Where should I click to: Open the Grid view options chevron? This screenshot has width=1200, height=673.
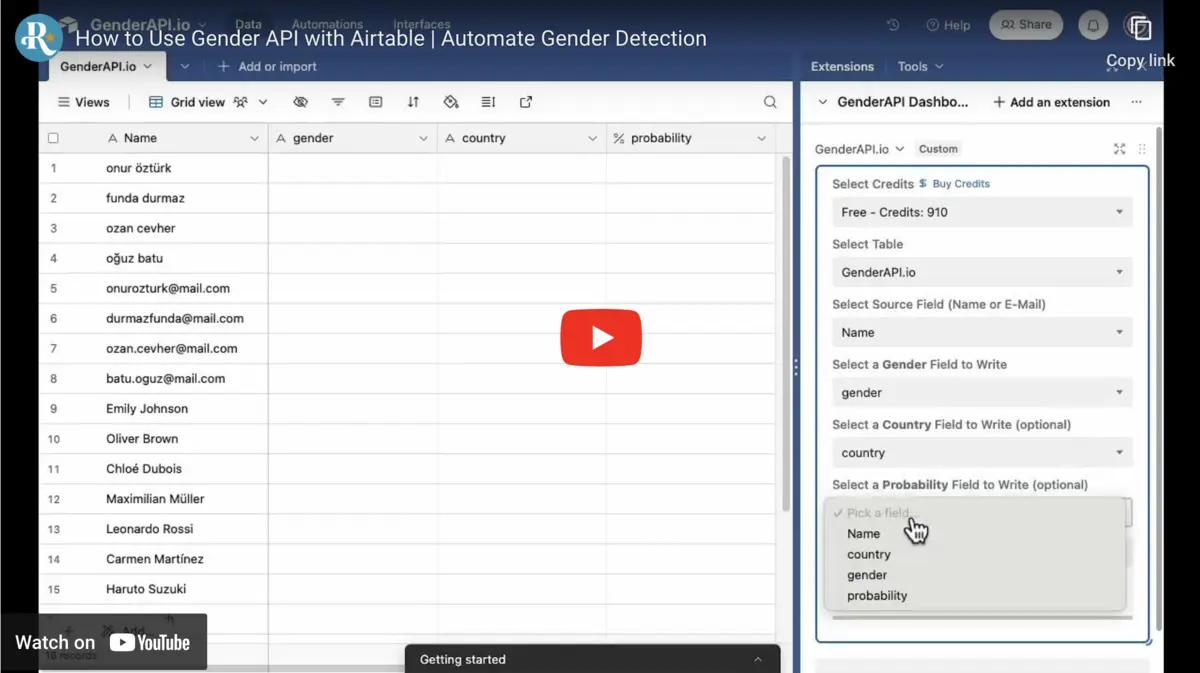pyautogui.click(x=263, y=102)
